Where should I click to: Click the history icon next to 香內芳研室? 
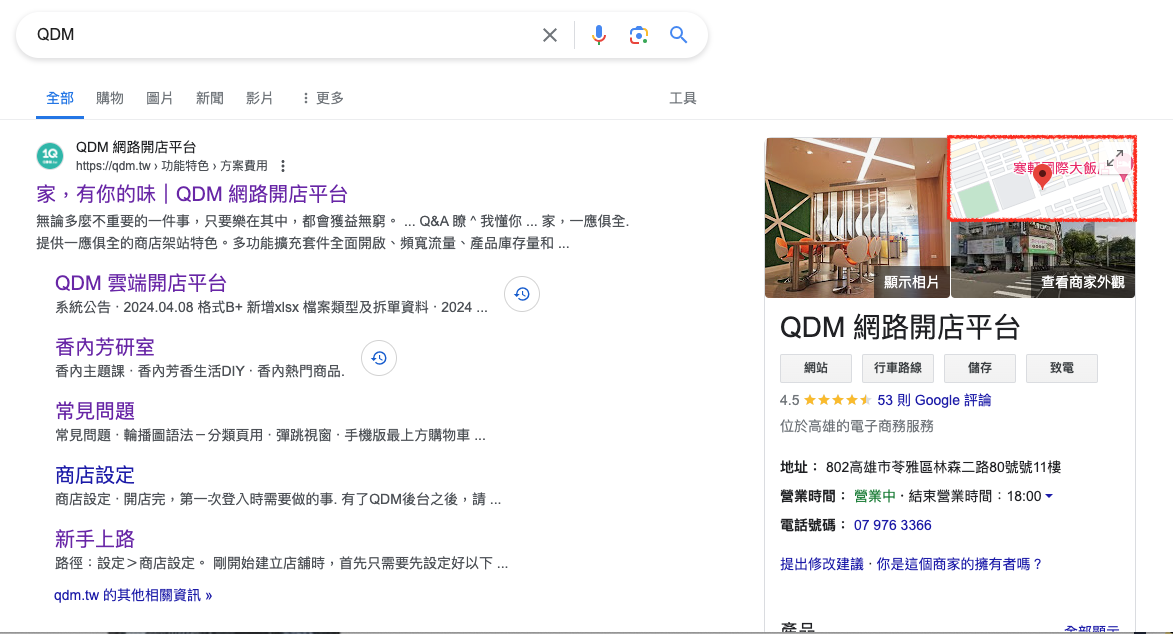pyautogui.click(x=379, y=358)
